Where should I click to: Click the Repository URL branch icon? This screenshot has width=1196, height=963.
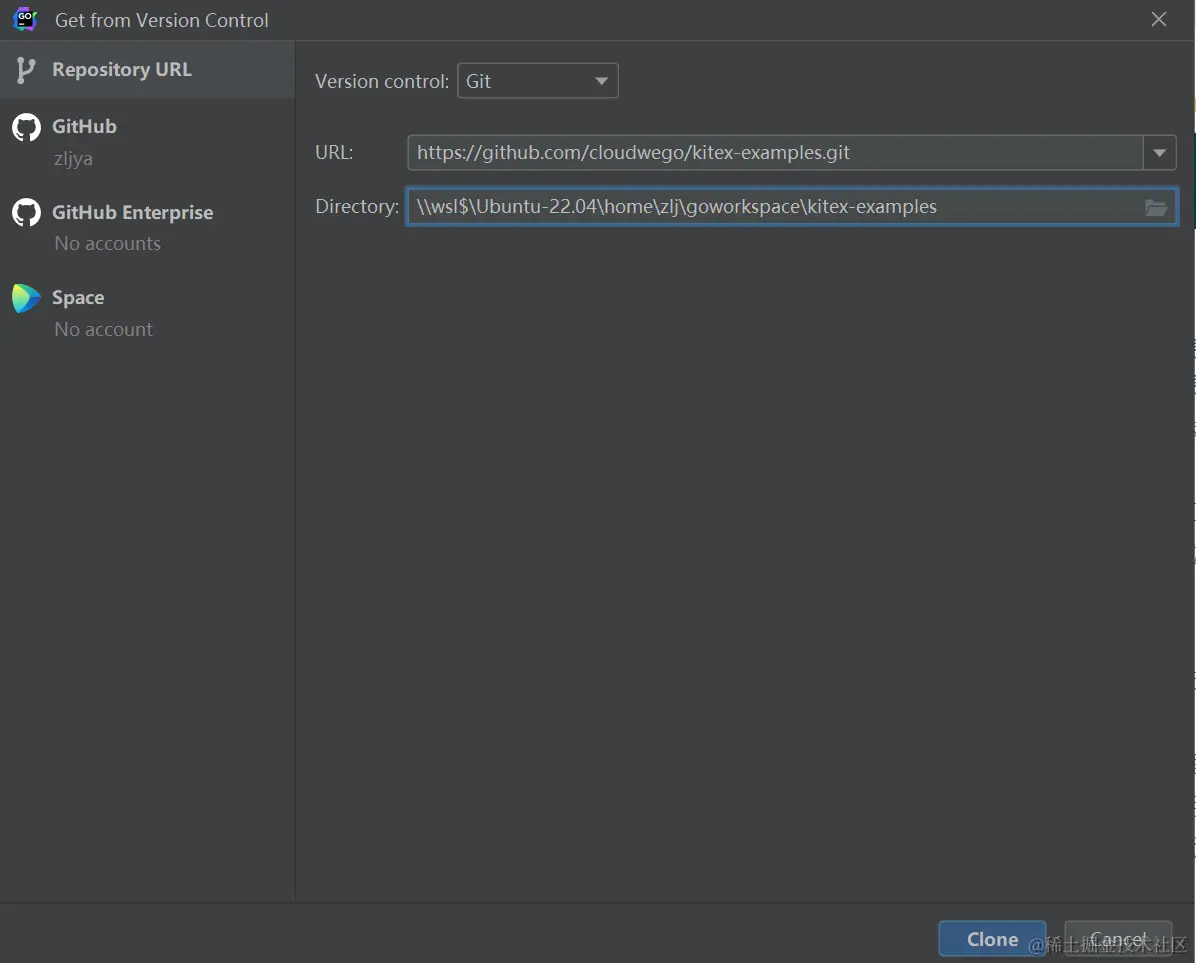click(x=25, y=70)
